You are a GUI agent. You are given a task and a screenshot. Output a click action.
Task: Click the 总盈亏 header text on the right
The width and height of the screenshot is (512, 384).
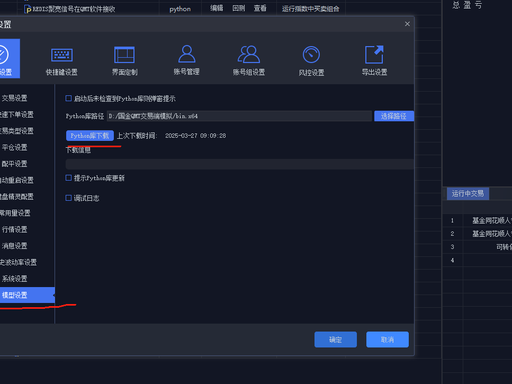click(x=467, y=5)
